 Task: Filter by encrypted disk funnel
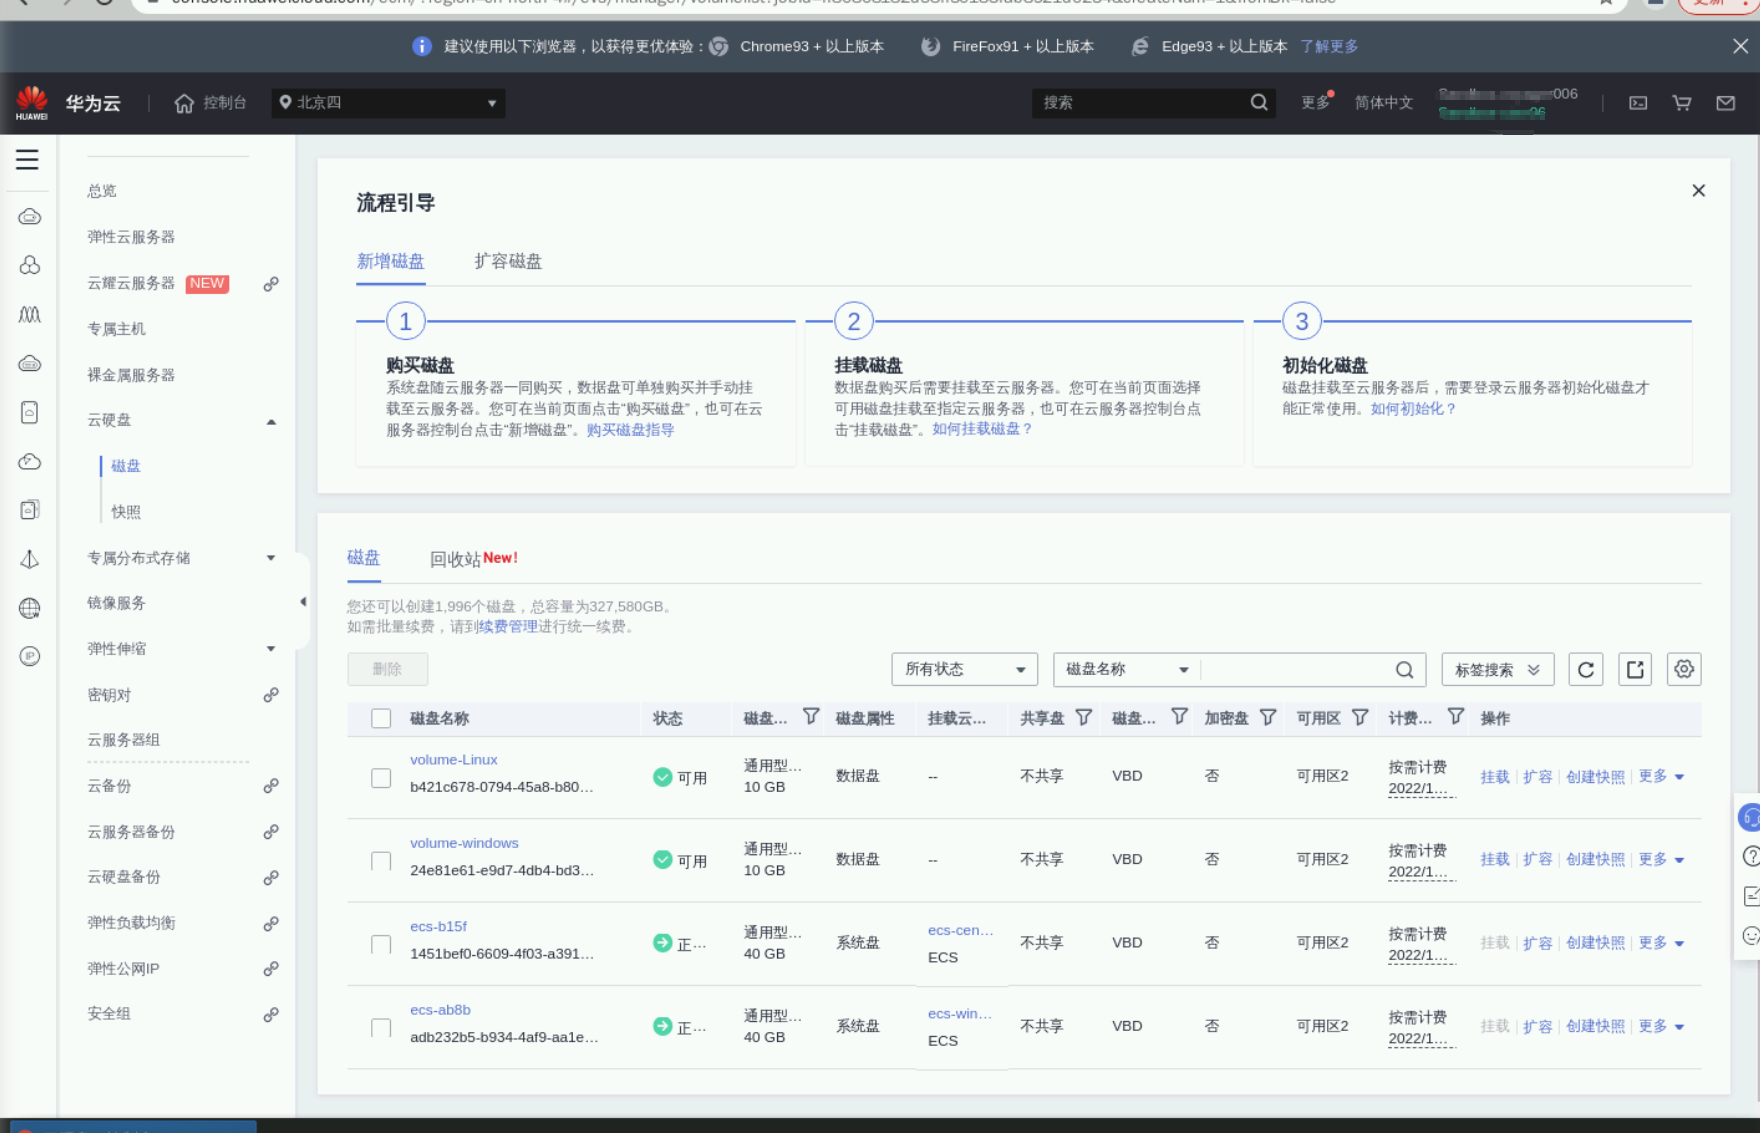(1268, 717)
